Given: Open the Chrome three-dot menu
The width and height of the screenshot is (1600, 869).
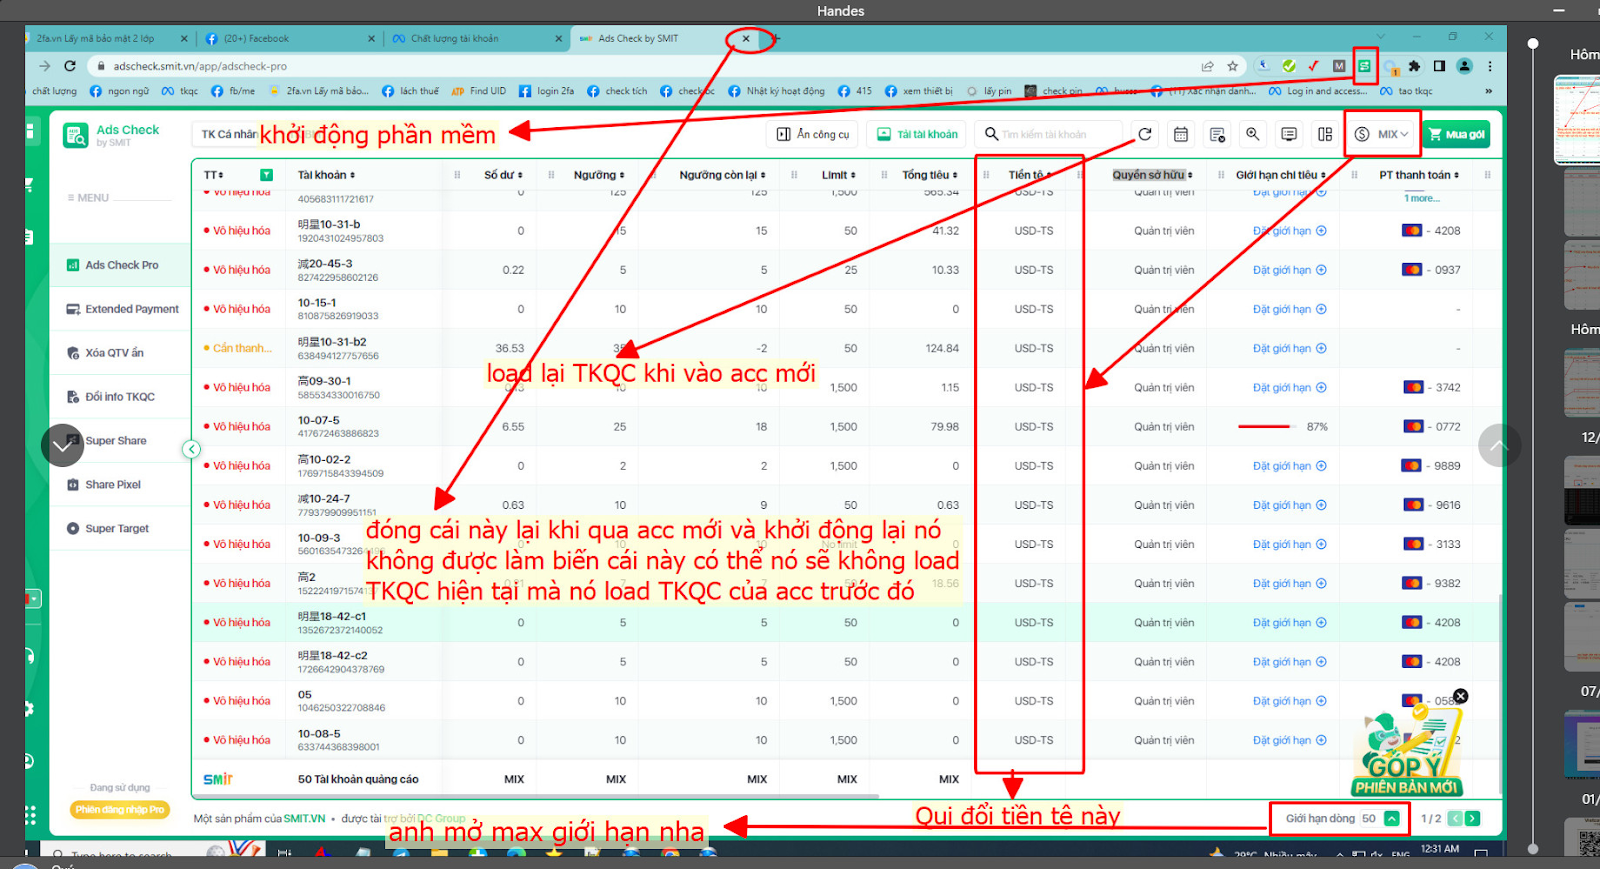Looking at the screenshot, I should tap(1490, 66).
